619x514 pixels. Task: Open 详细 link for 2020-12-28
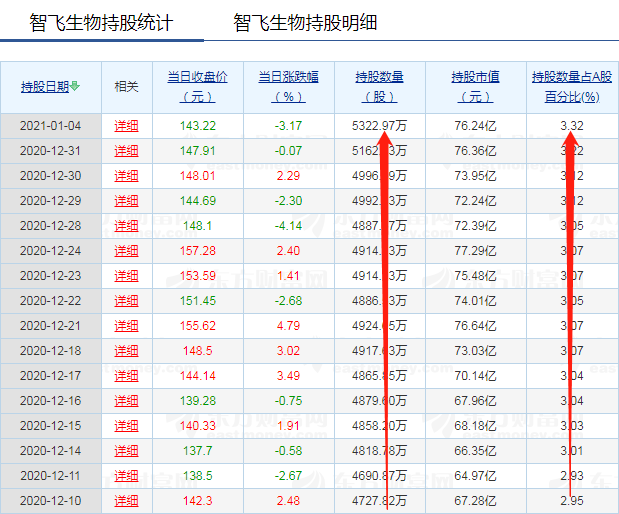pos(126,226)
